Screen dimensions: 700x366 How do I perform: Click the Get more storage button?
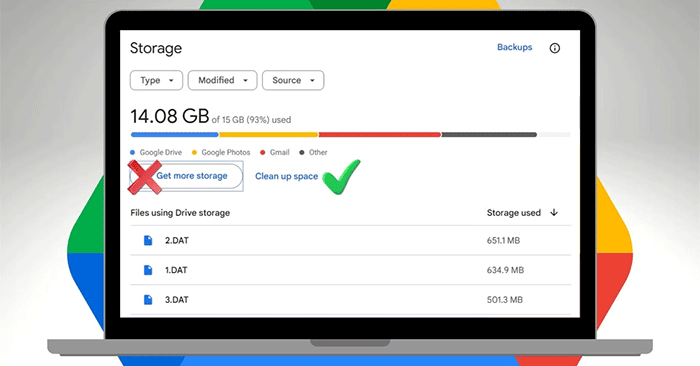tap(186, 176)
